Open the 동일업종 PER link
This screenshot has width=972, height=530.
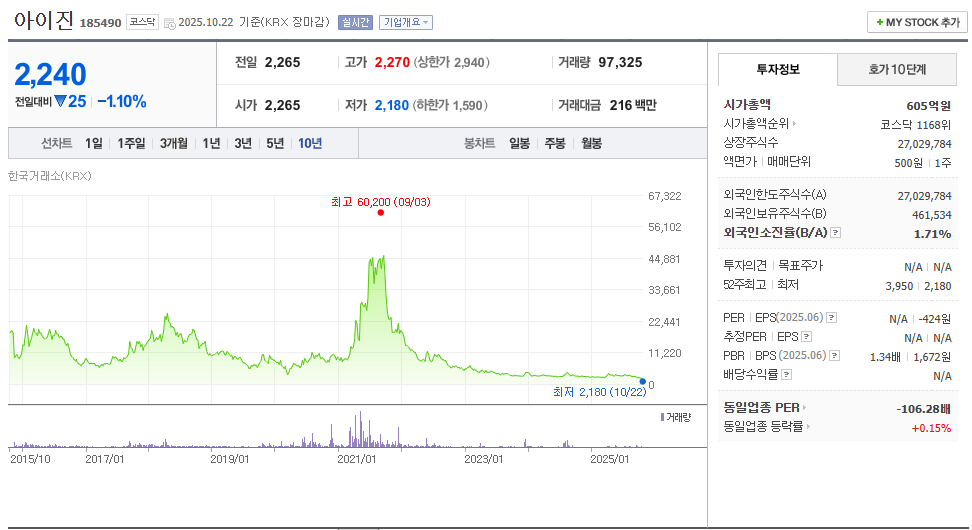coord(761,407)
